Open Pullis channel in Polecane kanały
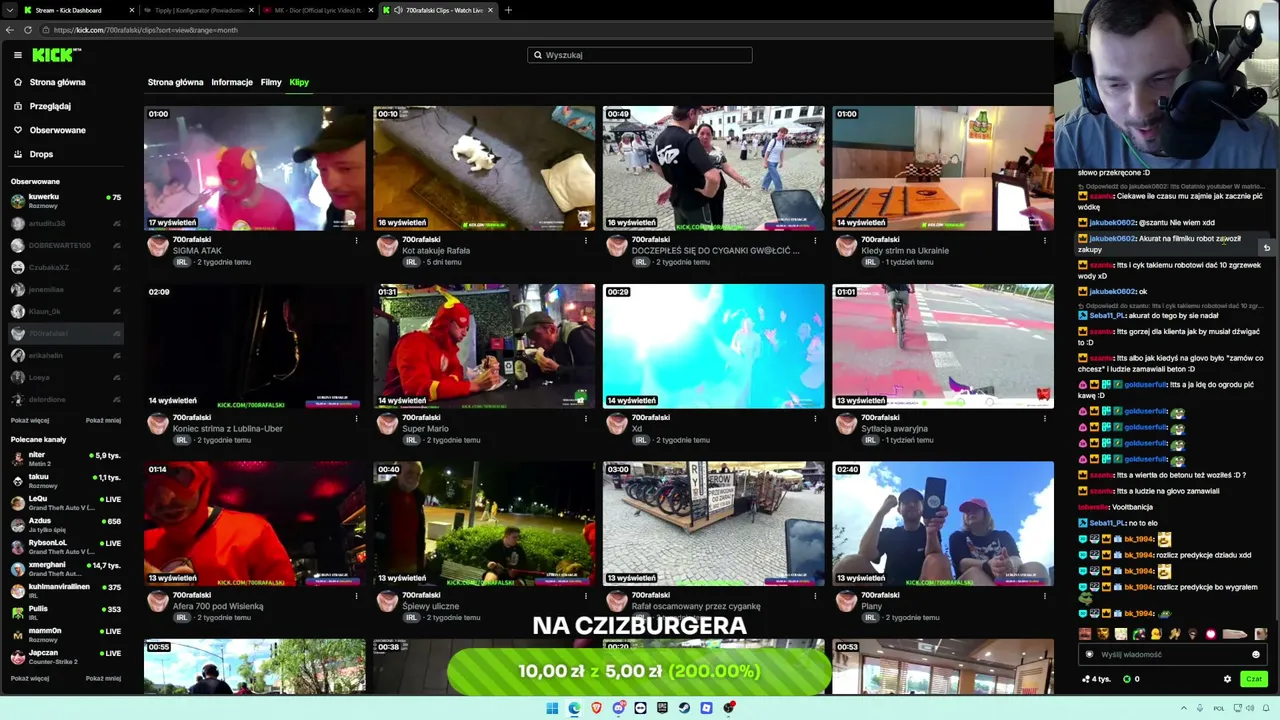The height and width of the screenshot is (720, 1280). 66,613
